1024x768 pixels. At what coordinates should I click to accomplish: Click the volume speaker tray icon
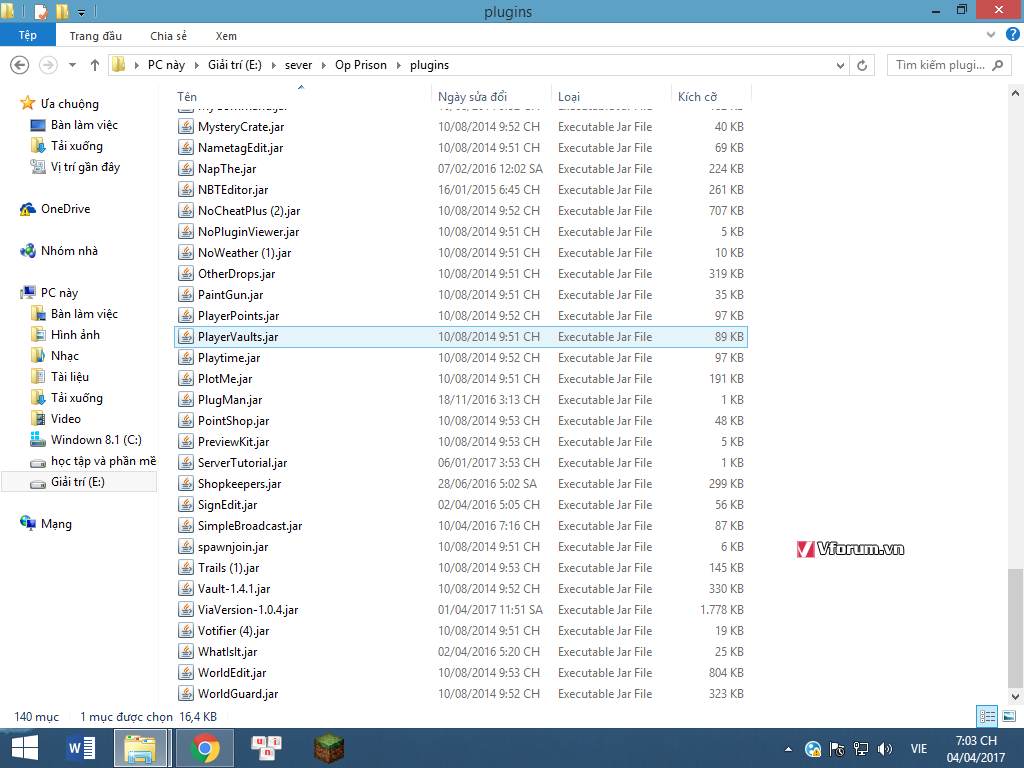(885, 749)
